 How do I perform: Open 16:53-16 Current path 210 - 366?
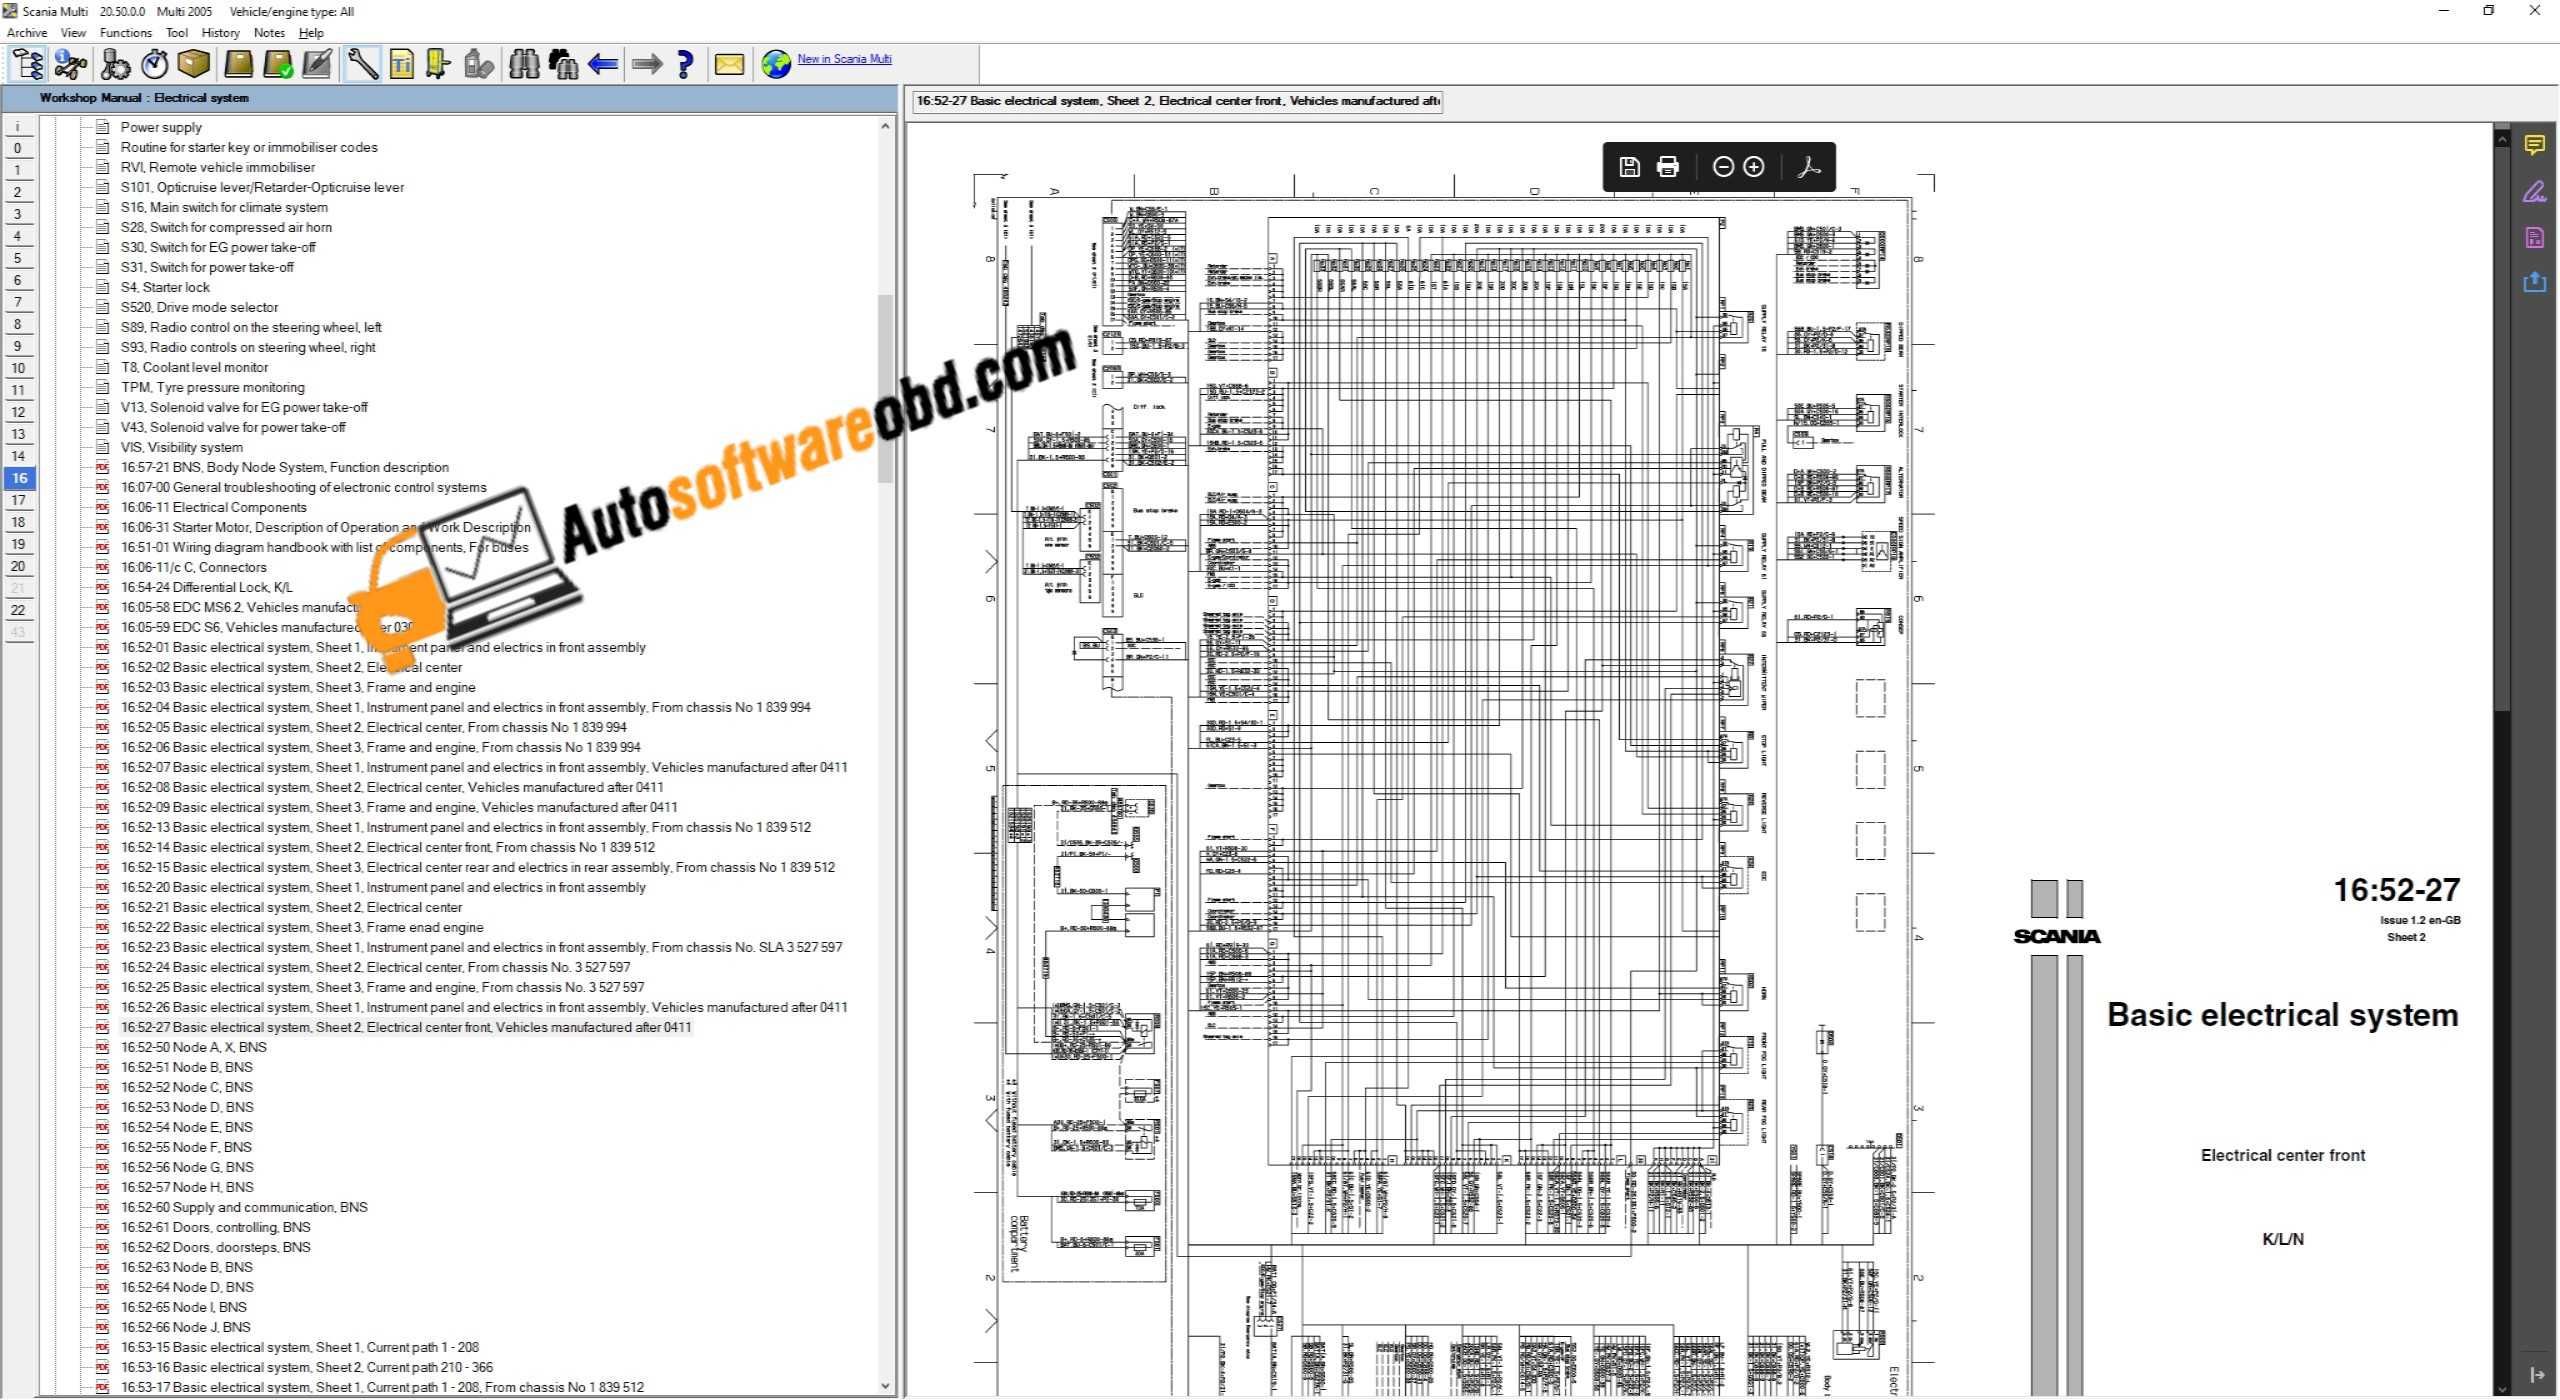(x=307, y=1367)
